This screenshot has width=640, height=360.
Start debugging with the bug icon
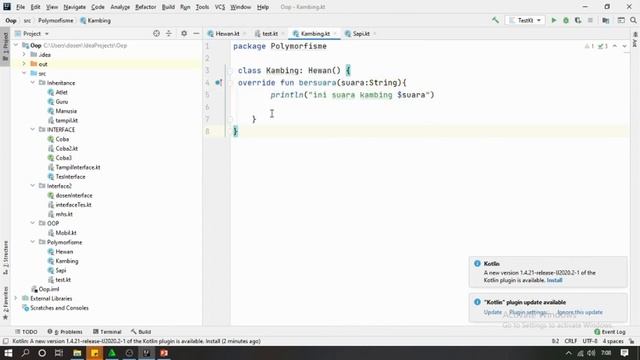point(566,20)
